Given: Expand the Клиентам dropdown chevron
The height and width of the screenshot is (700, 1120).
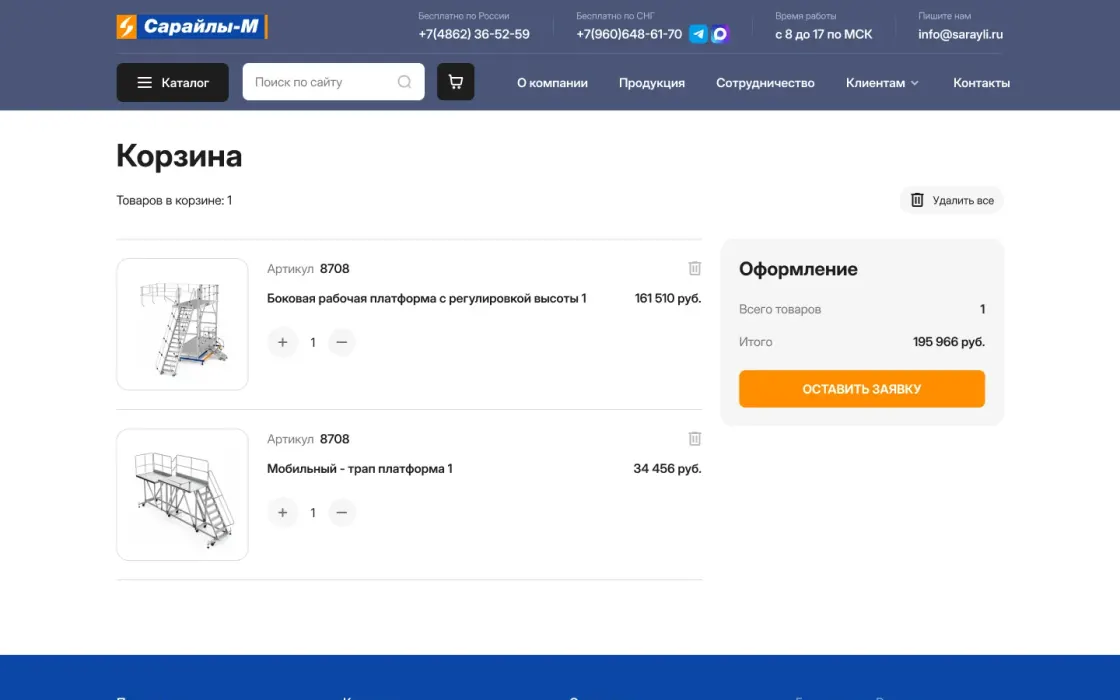Looking at the screenshot, I should tap(914, 84).
